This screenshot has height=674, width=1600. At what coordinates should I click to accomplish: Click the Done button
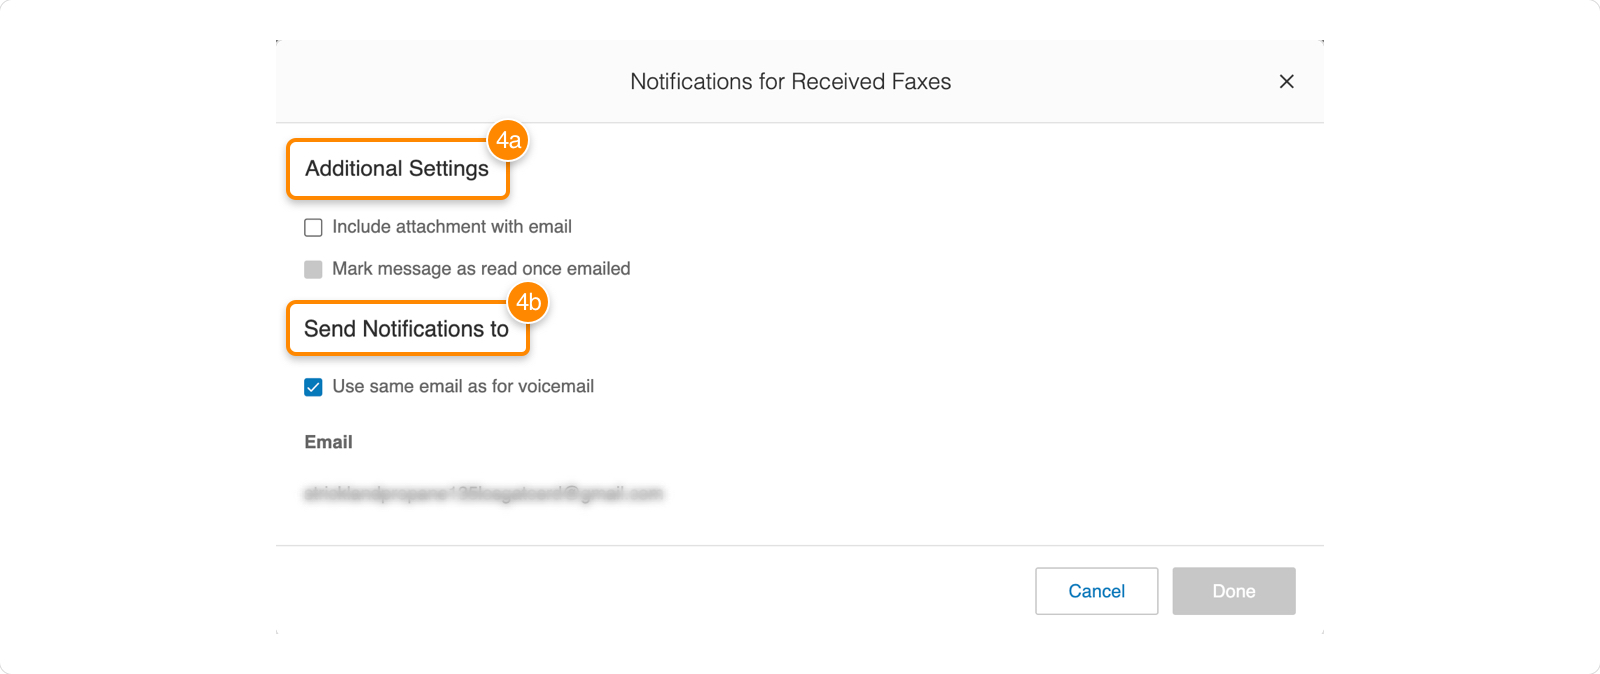(1233, 591)
